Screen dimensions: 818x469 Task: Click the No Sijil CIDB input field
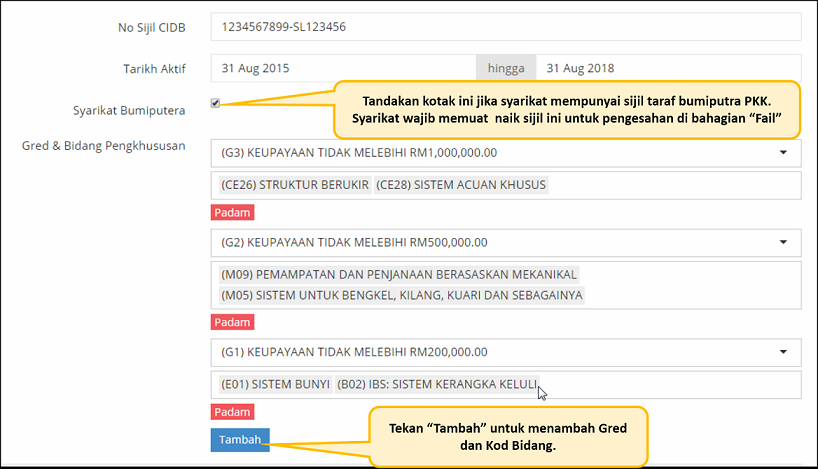[x=505, y=27]
